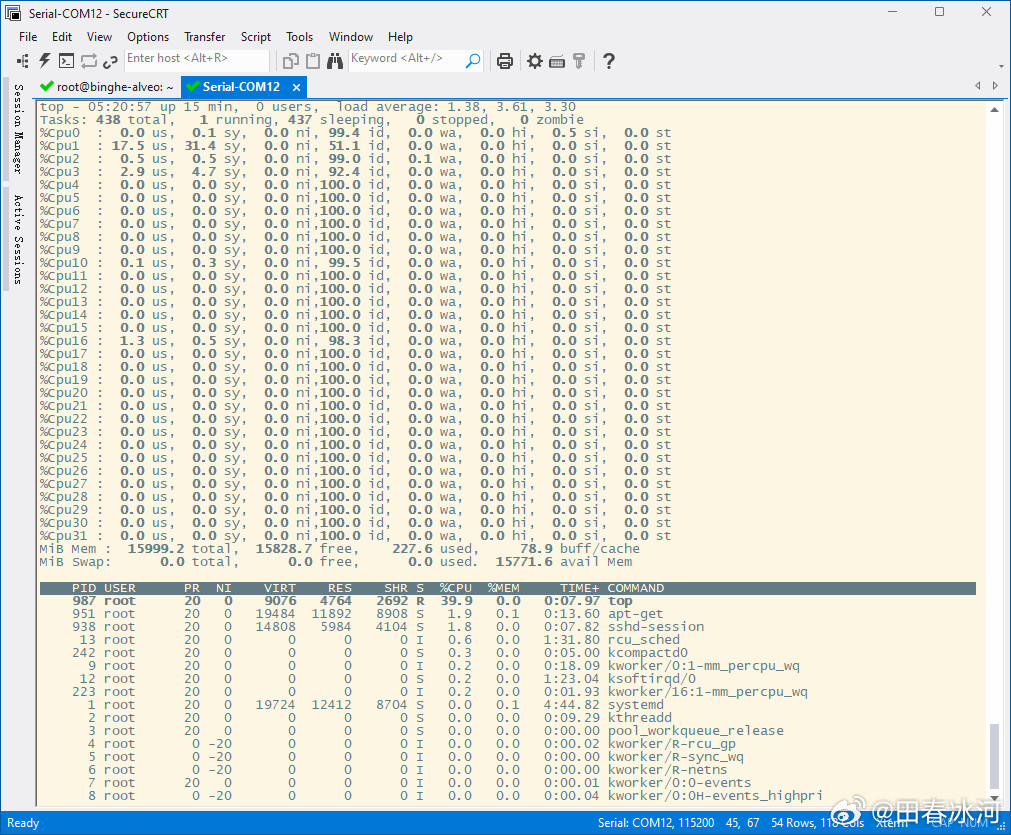The image size is (1011, 835).
Task: Click the terminal vertical scrollbar thumb
Action: pos(994,756)
